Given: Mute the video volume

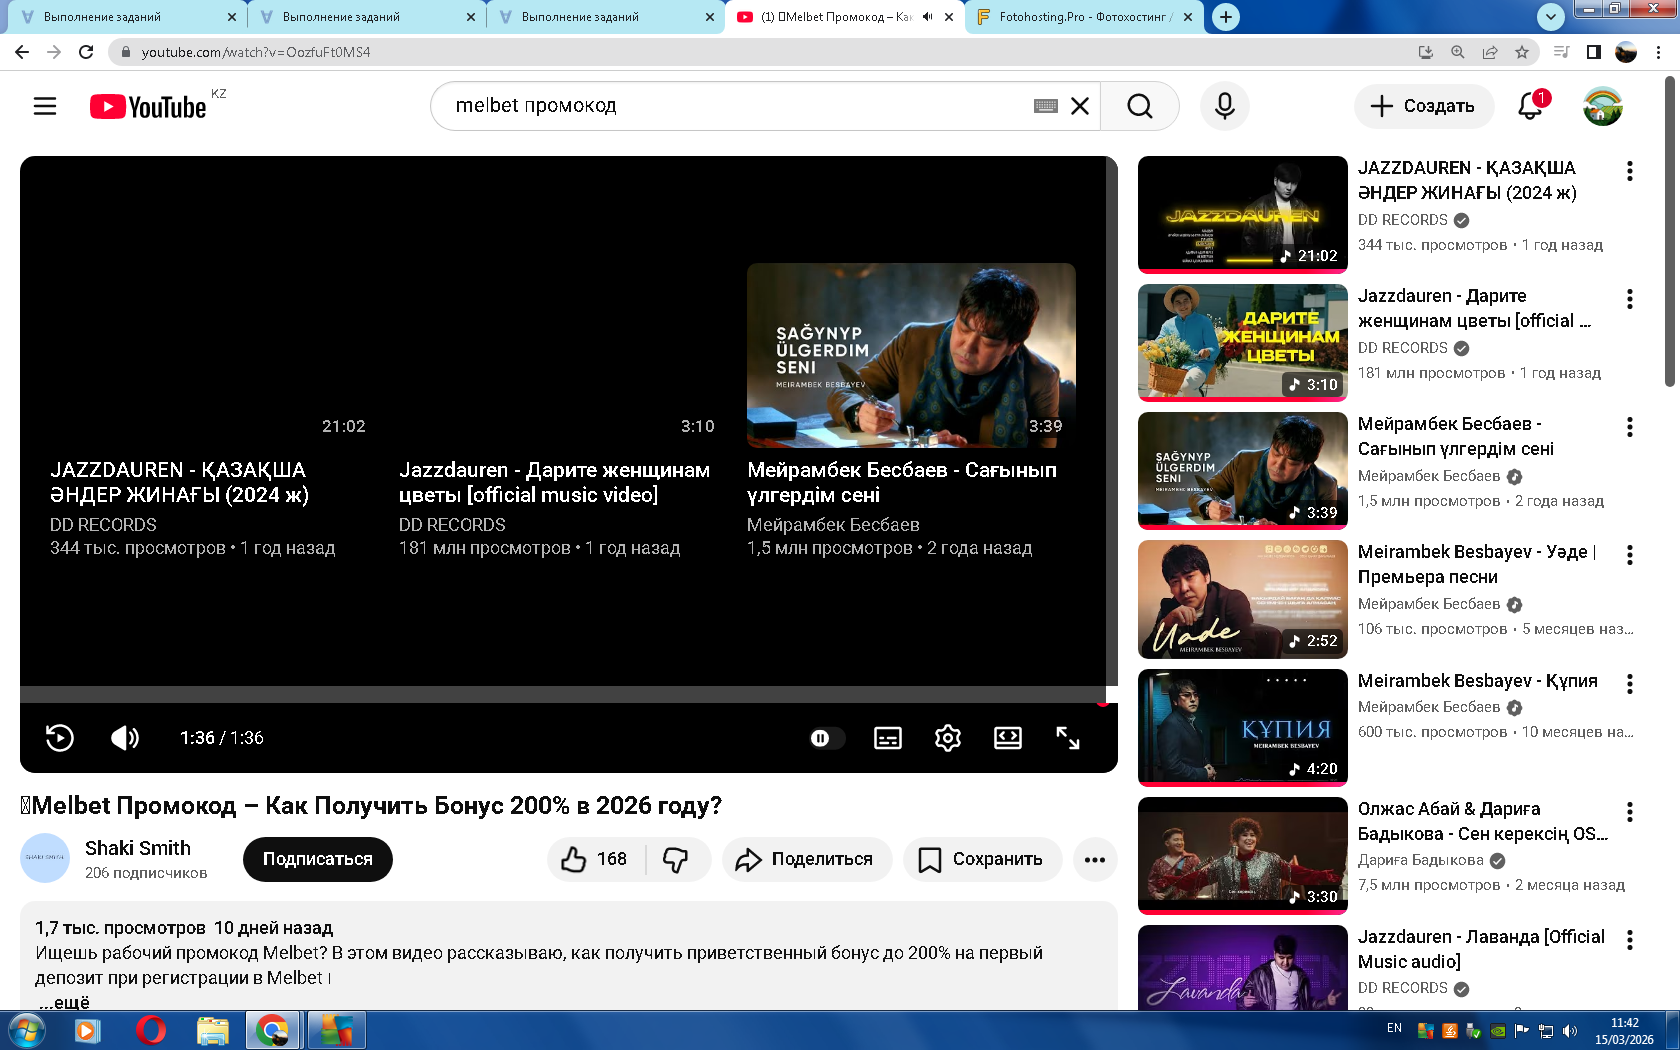Looking at the screenshot, I should (x=125, y=738).
